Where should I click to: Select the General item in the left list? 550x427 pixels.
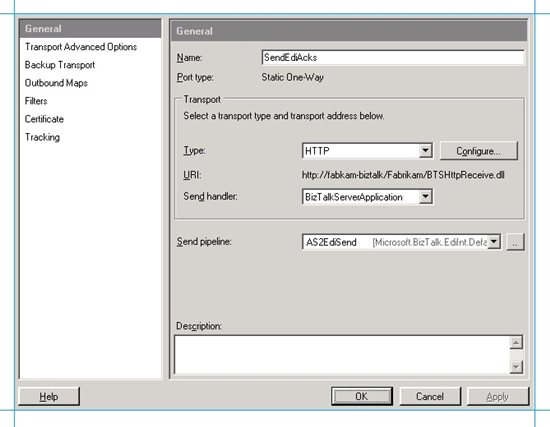[90, 29]
